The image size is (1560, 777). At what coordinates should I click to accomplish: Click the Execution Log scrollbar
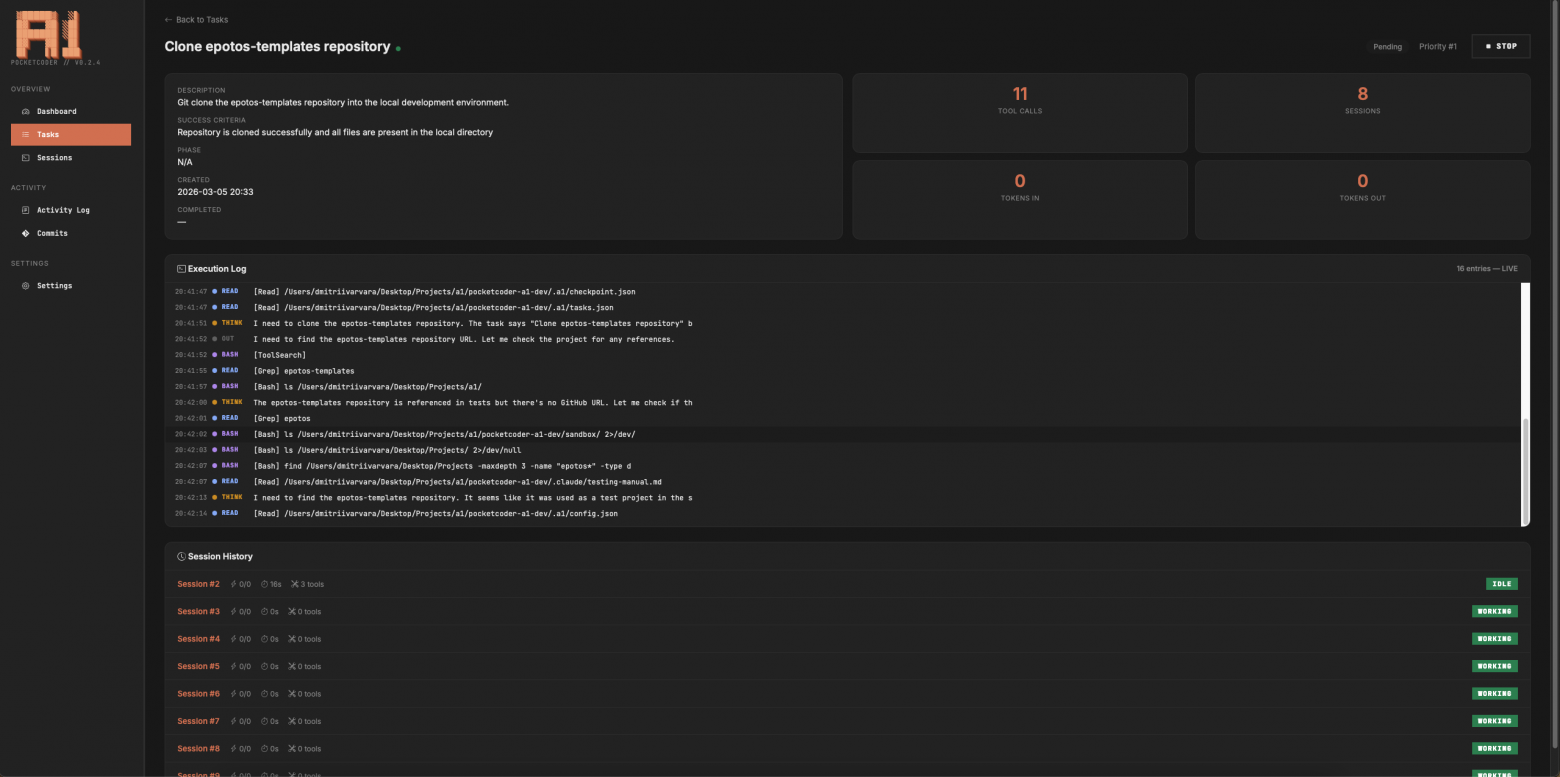click(x=1525, y=470)
